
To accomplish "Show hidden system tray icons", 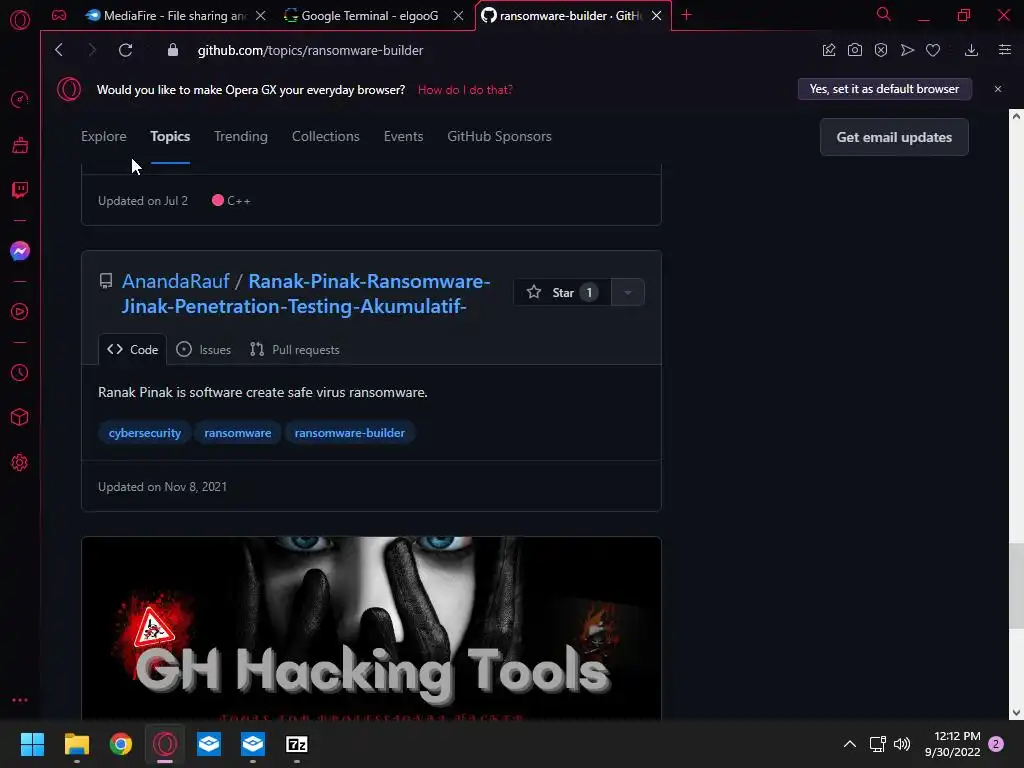I will [850, 744].
